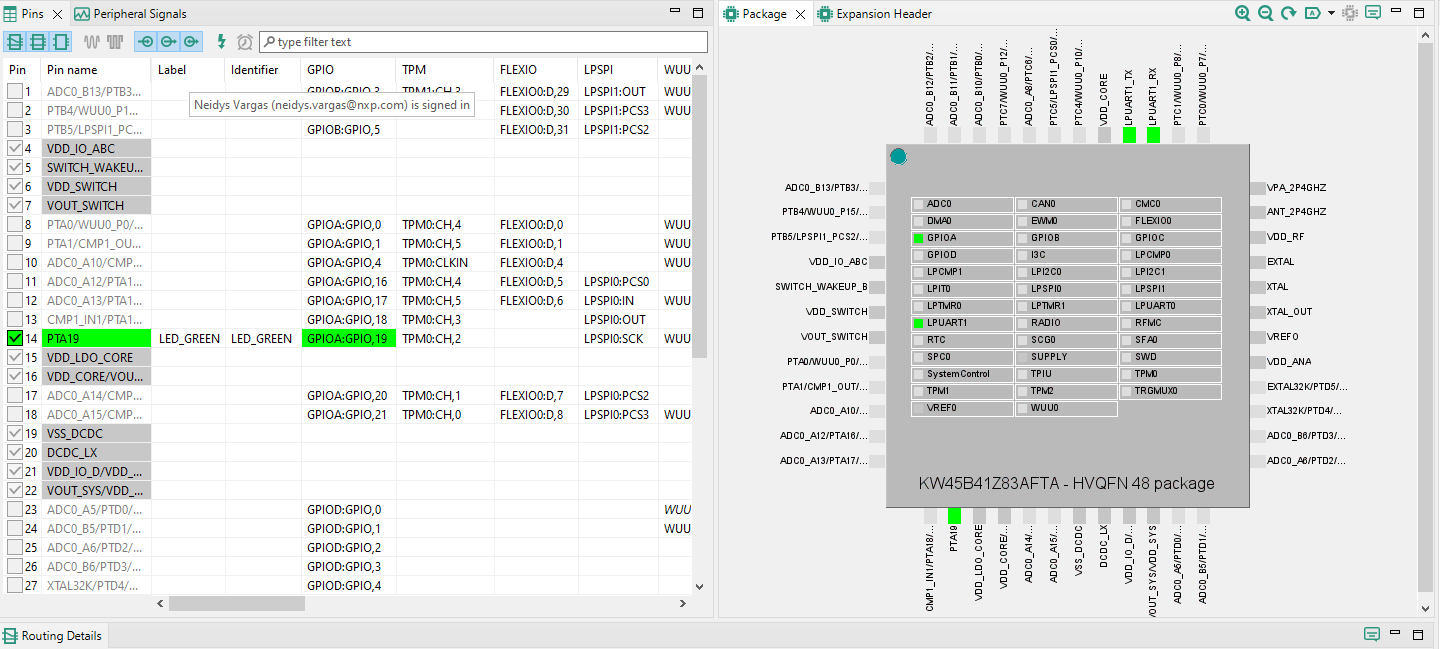Toggle the checkbox for pin 23
Image resolution: width=1440 pixels, height=649 pixels.
(15, 510)
